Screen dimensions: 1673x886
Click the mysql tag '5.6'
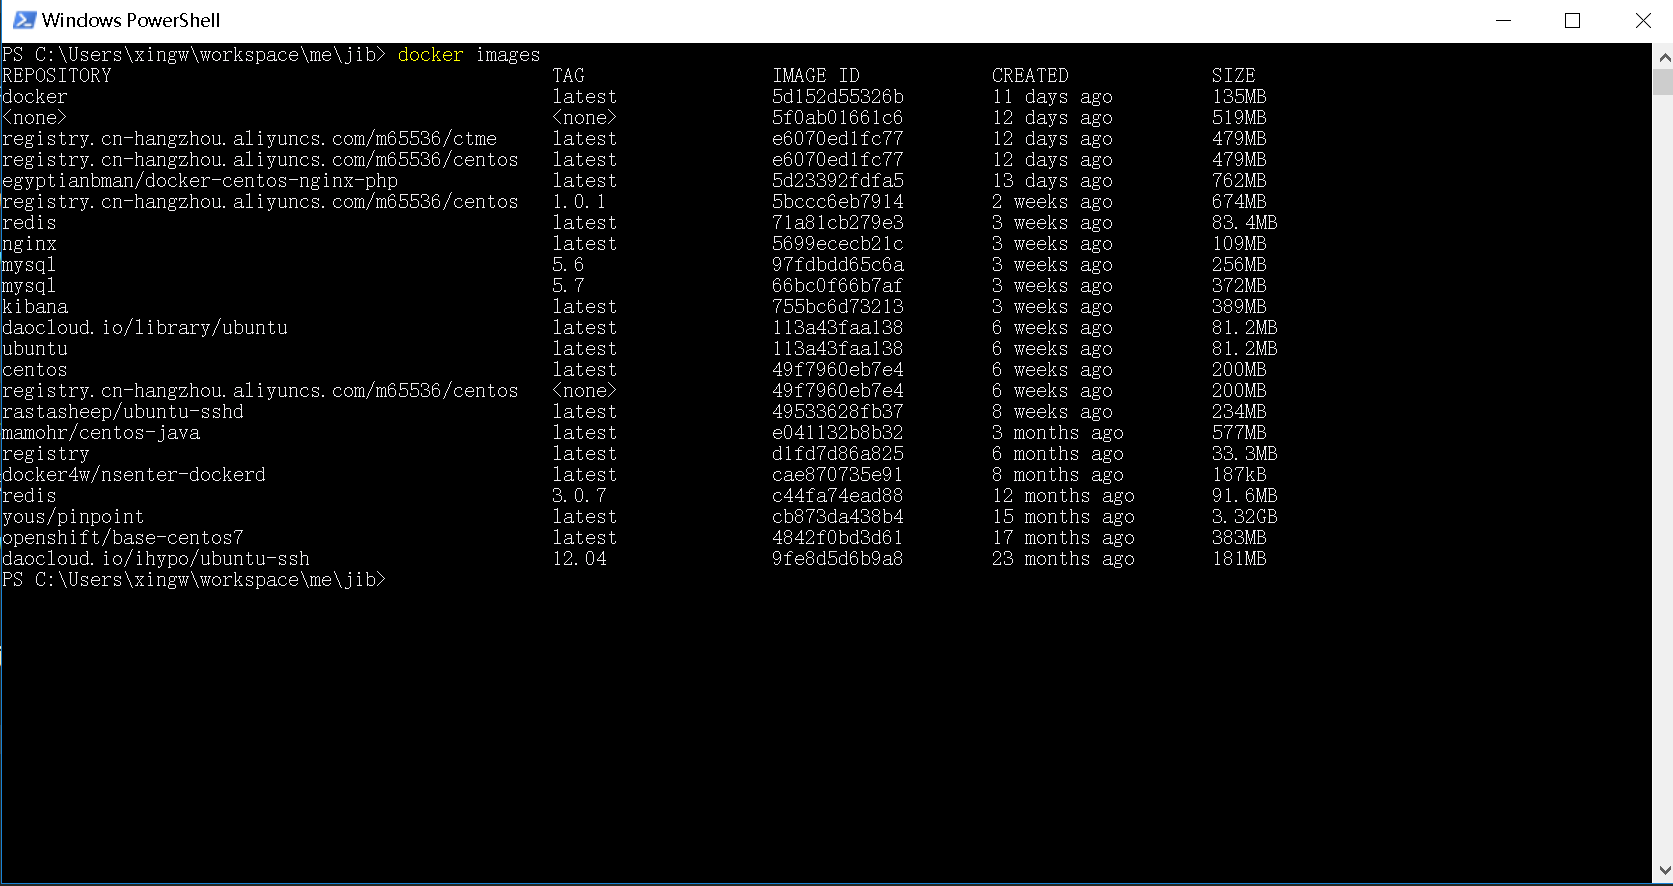(568, 265)
